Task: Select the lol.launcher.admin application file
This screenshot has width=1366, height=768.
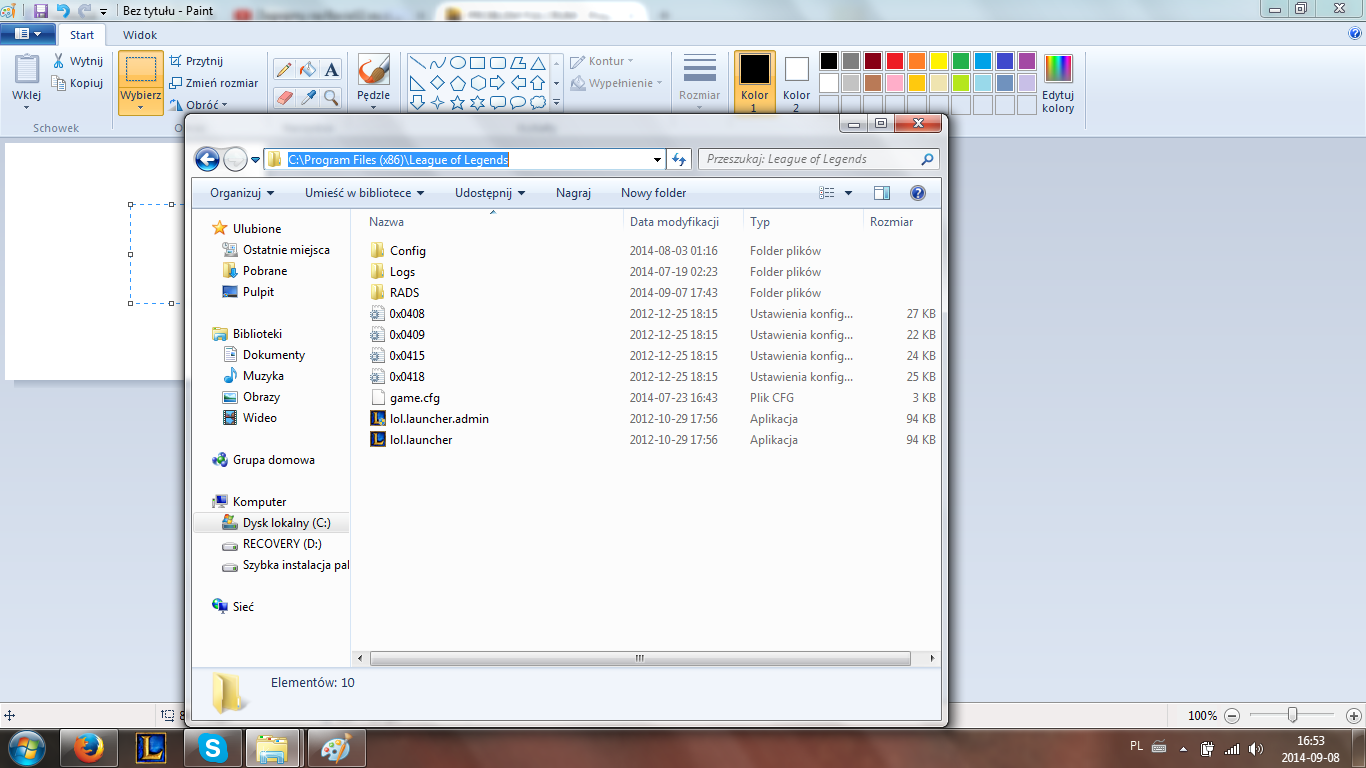Action: click(x=440, y=419)
